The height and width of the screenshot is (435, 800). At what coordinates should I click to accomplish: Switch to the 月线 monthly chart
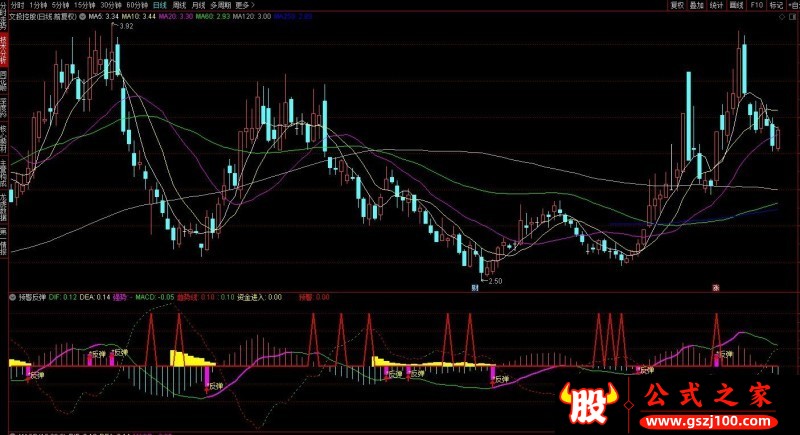click(x=198, y=5)
